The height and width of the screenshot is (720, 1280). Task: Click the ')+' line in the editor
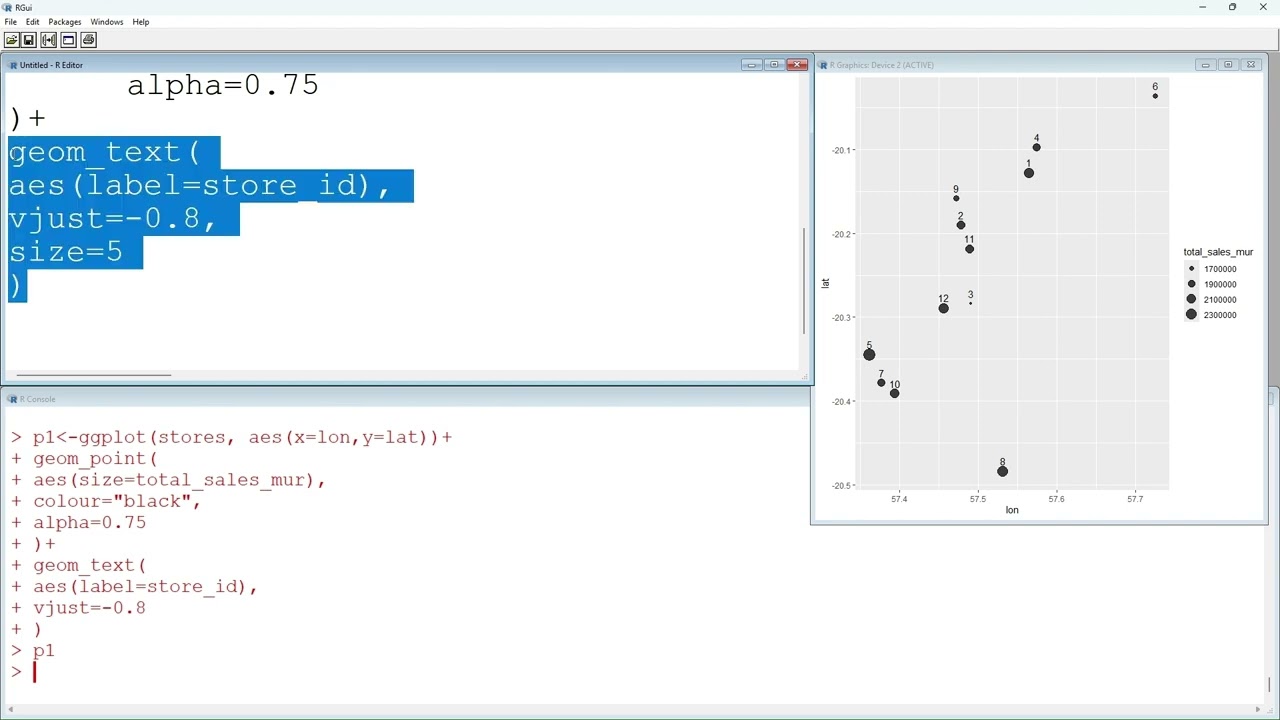point(27,118)
